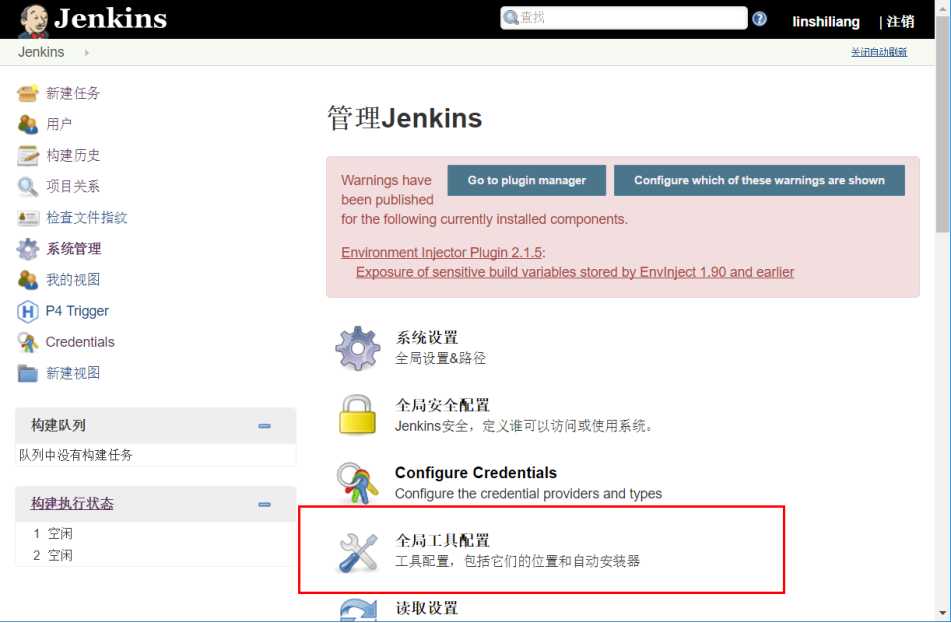Open the 全局安全配置 heading link
The width and height of the screenshot is (951, 623).
pyautogui.click(x=442, y=405)
